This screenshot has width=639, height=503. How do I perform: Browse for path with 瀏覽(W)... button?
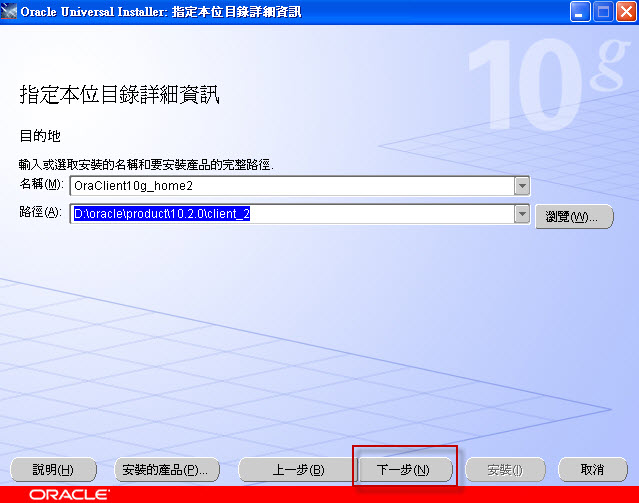click(x=574, y=216)
